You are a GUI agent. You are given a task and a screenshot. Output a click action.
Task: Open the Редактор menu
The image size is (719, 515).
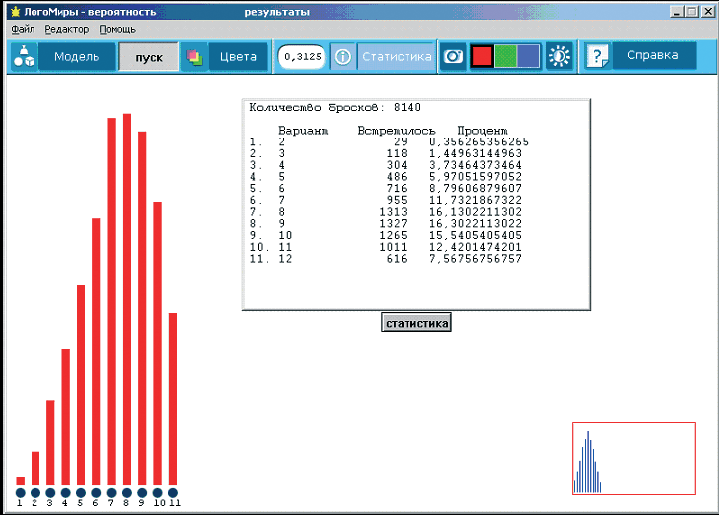(x=66, y=30)
